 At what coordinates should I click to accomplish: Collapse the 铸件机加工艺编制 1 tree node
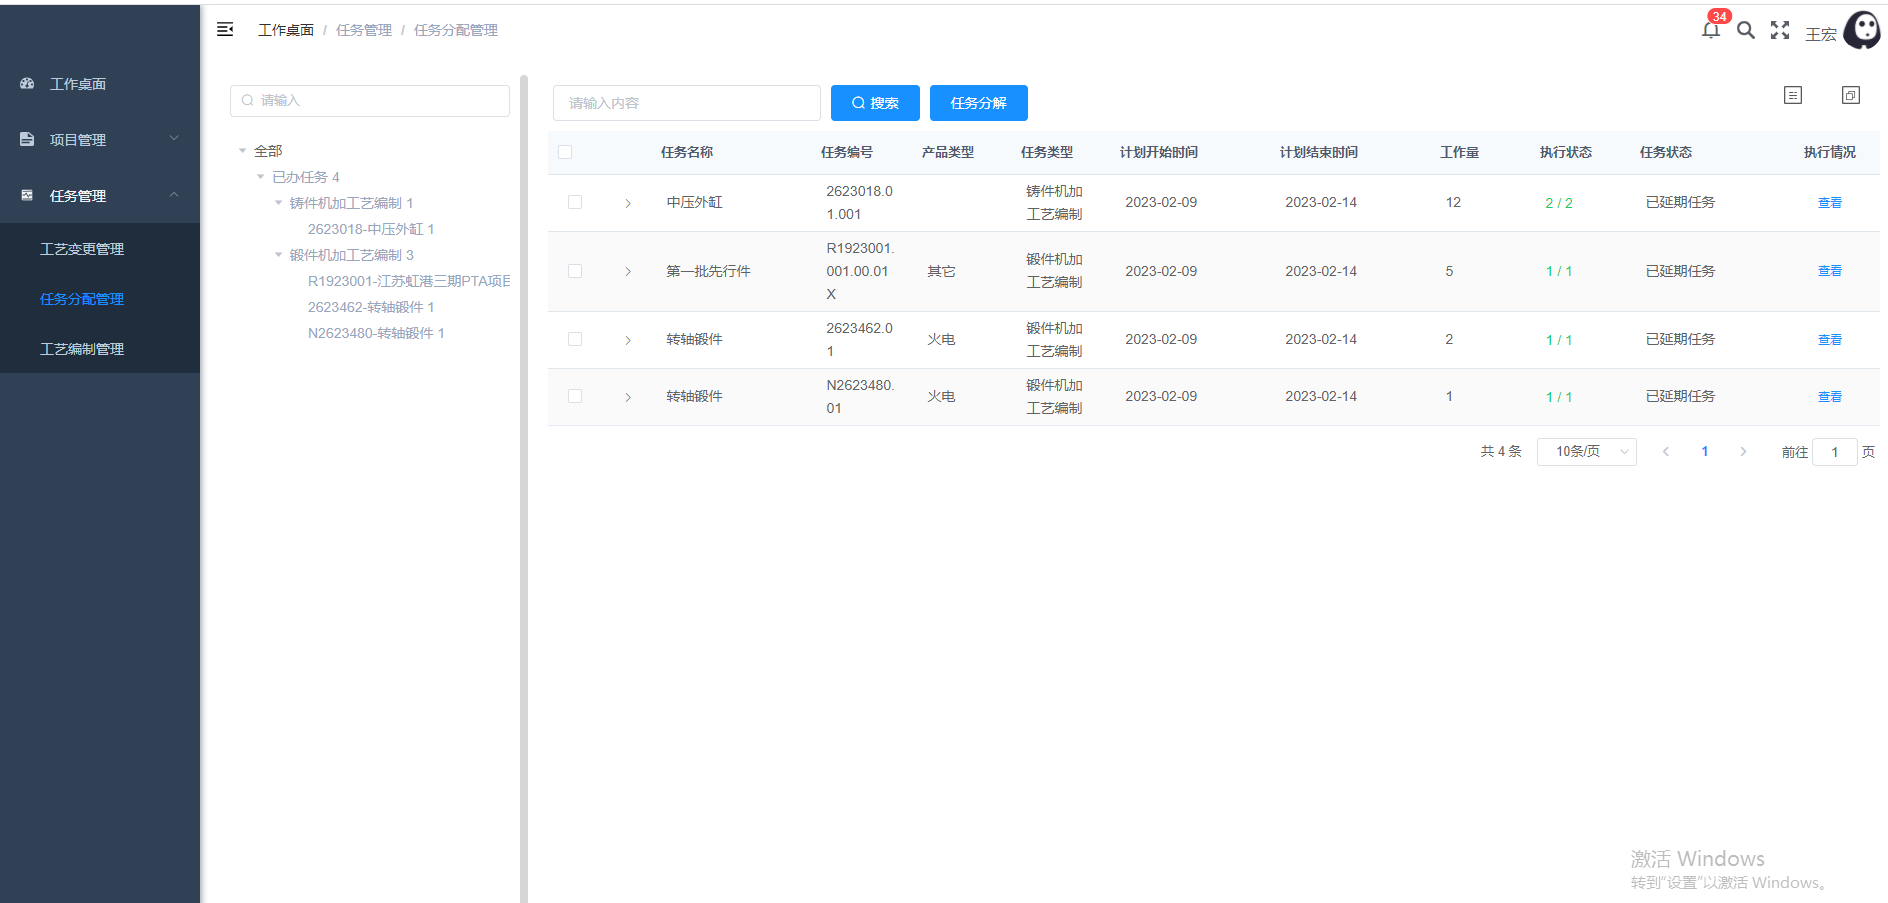click(x=278, y=203)
